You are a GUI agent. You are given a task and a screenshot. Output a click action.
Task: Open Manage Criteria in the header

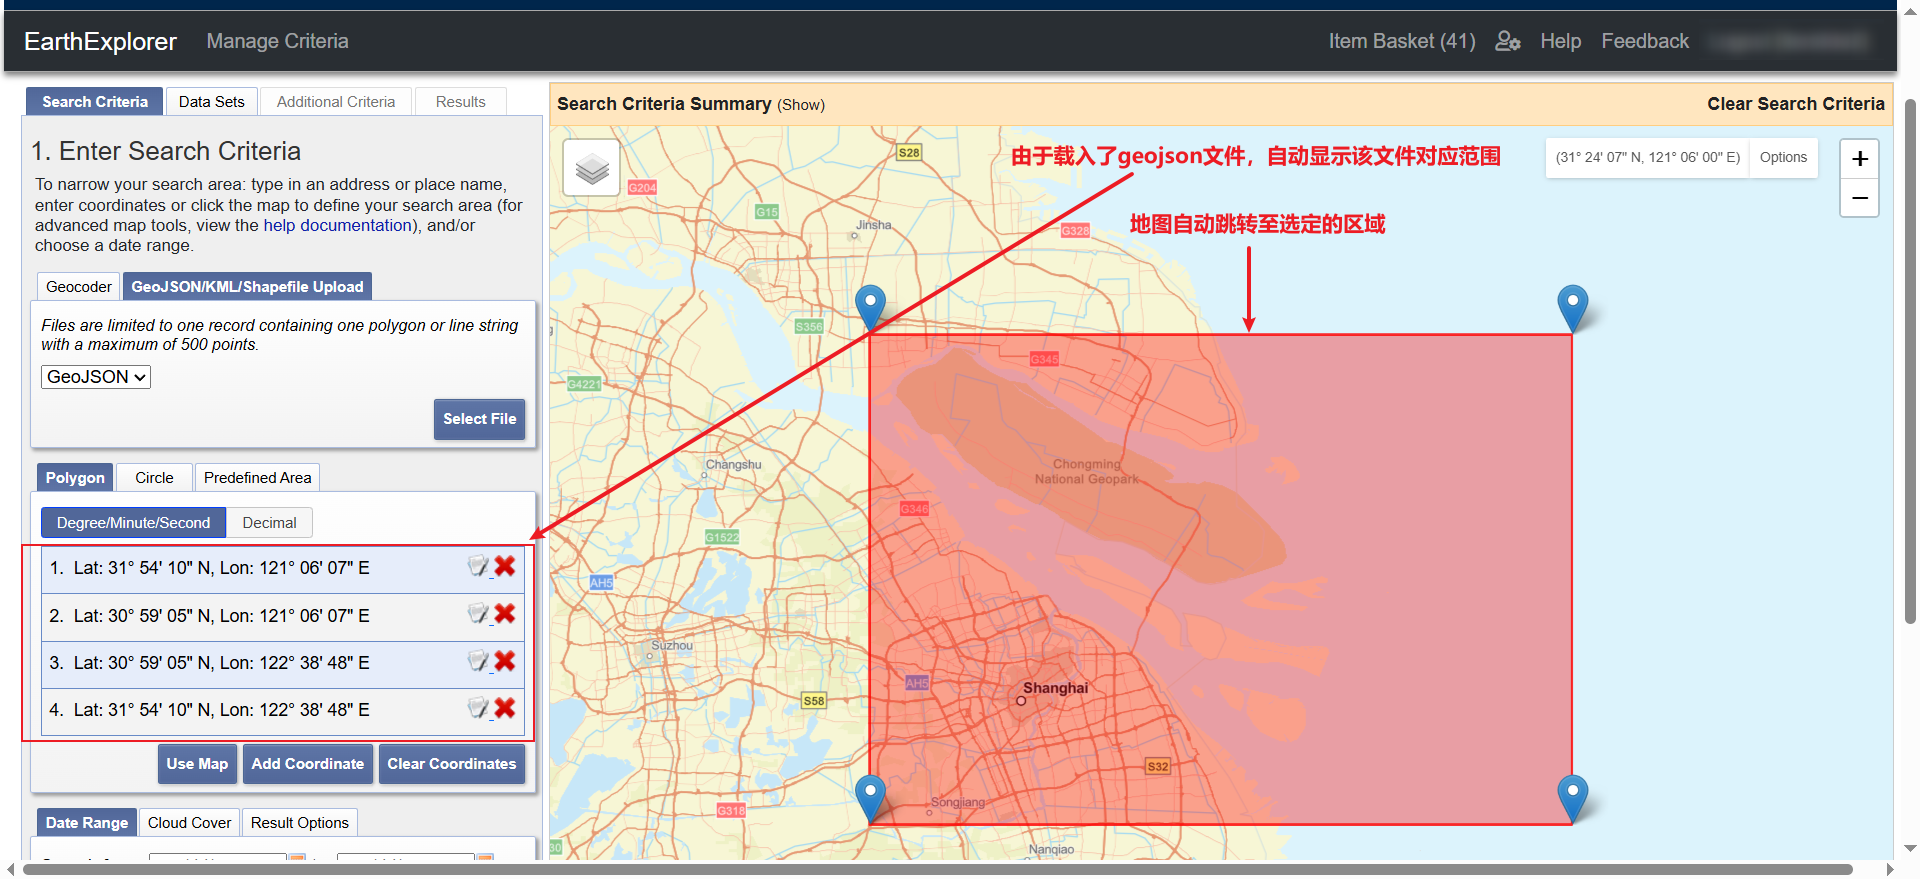pos(277,41)
